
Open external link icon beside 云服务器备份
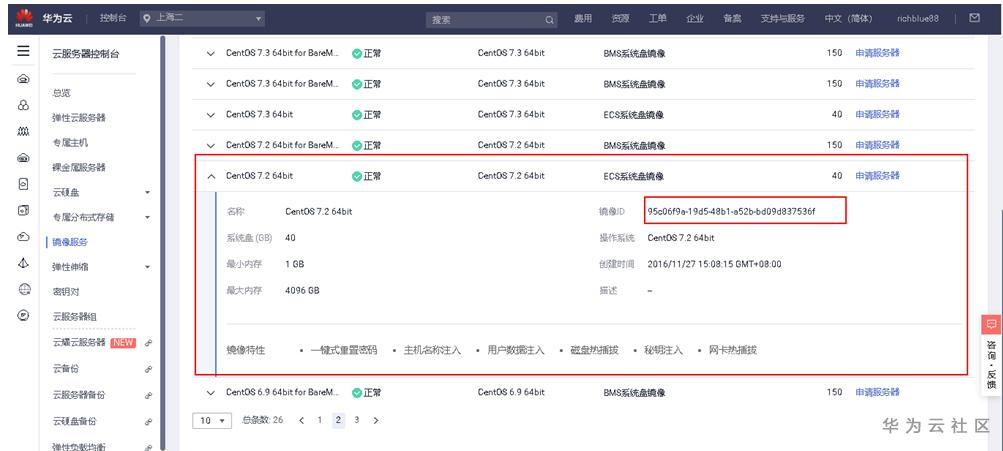click(x=148, y=395)
